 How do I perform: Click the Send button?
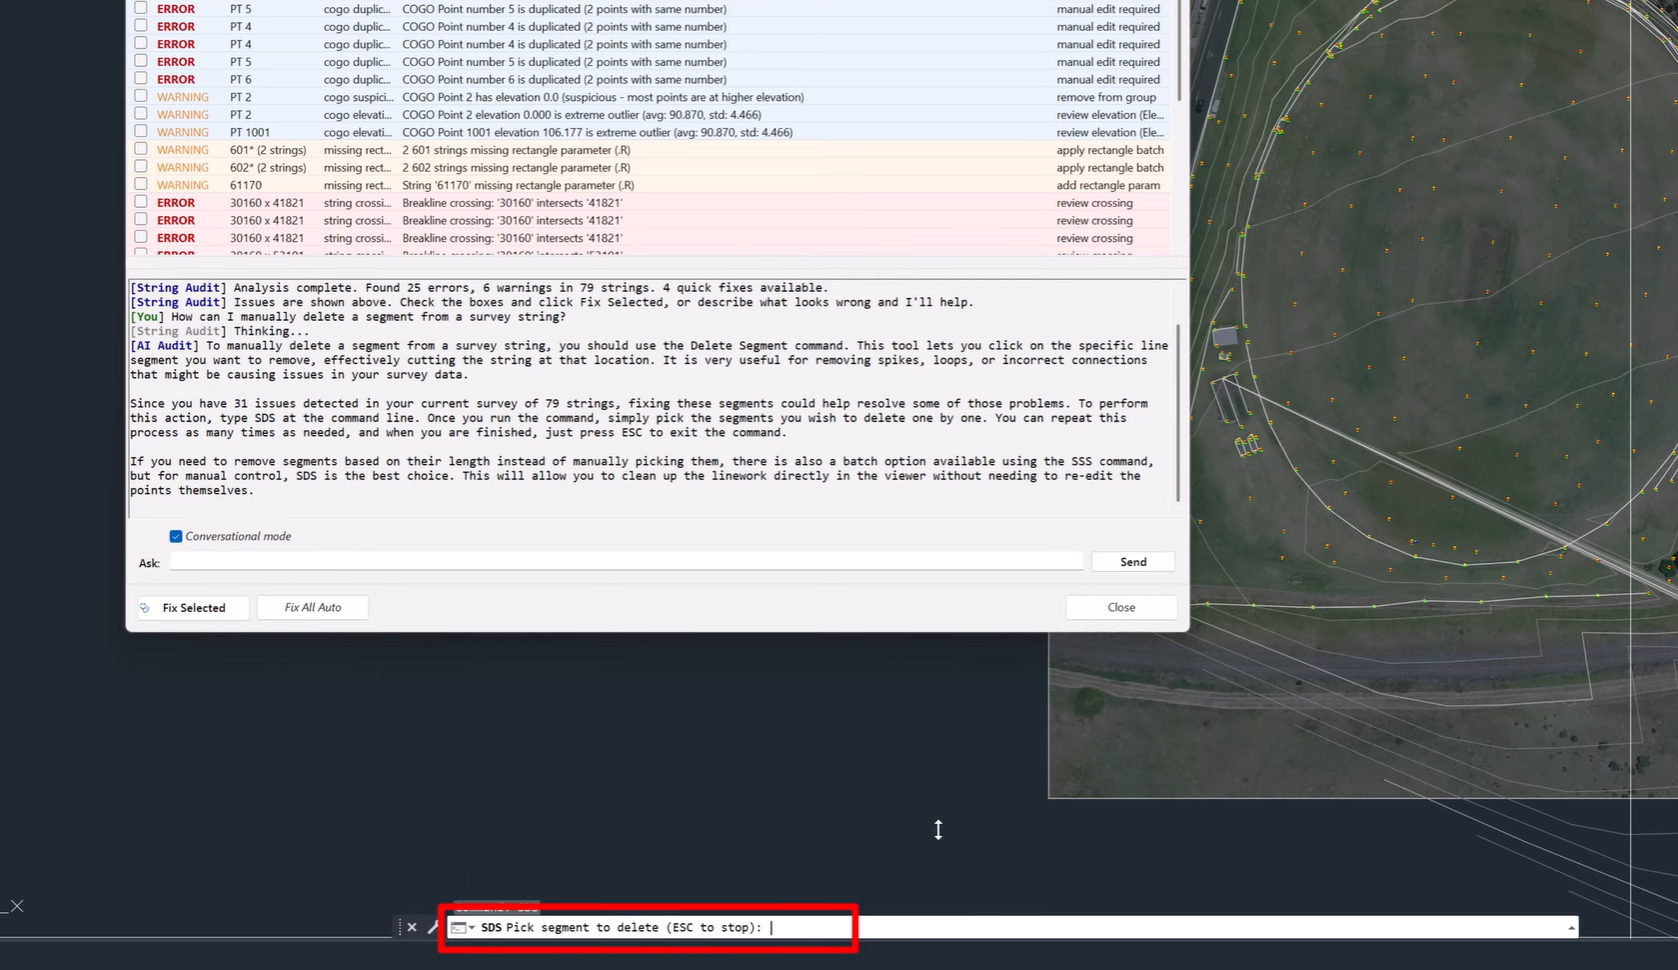[x=1133, y=562]
